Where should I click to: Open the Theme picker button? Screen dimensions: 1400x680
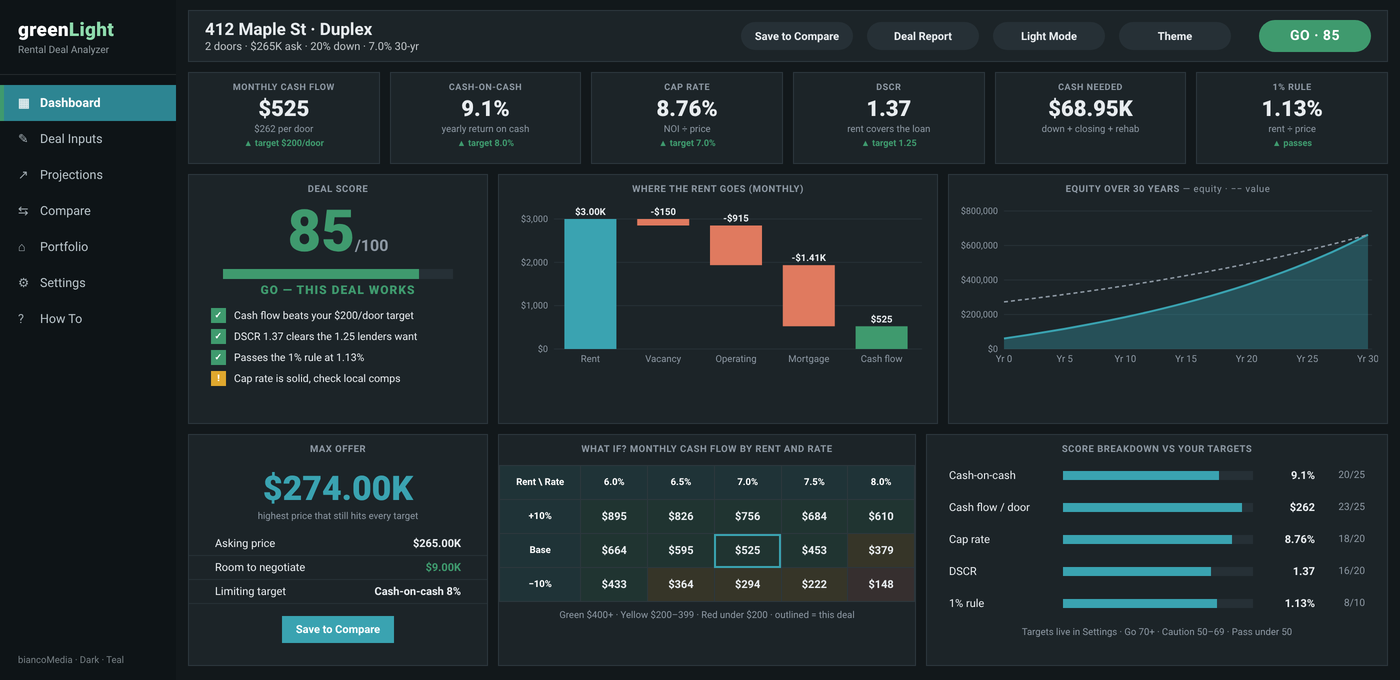pos(1175,36)
